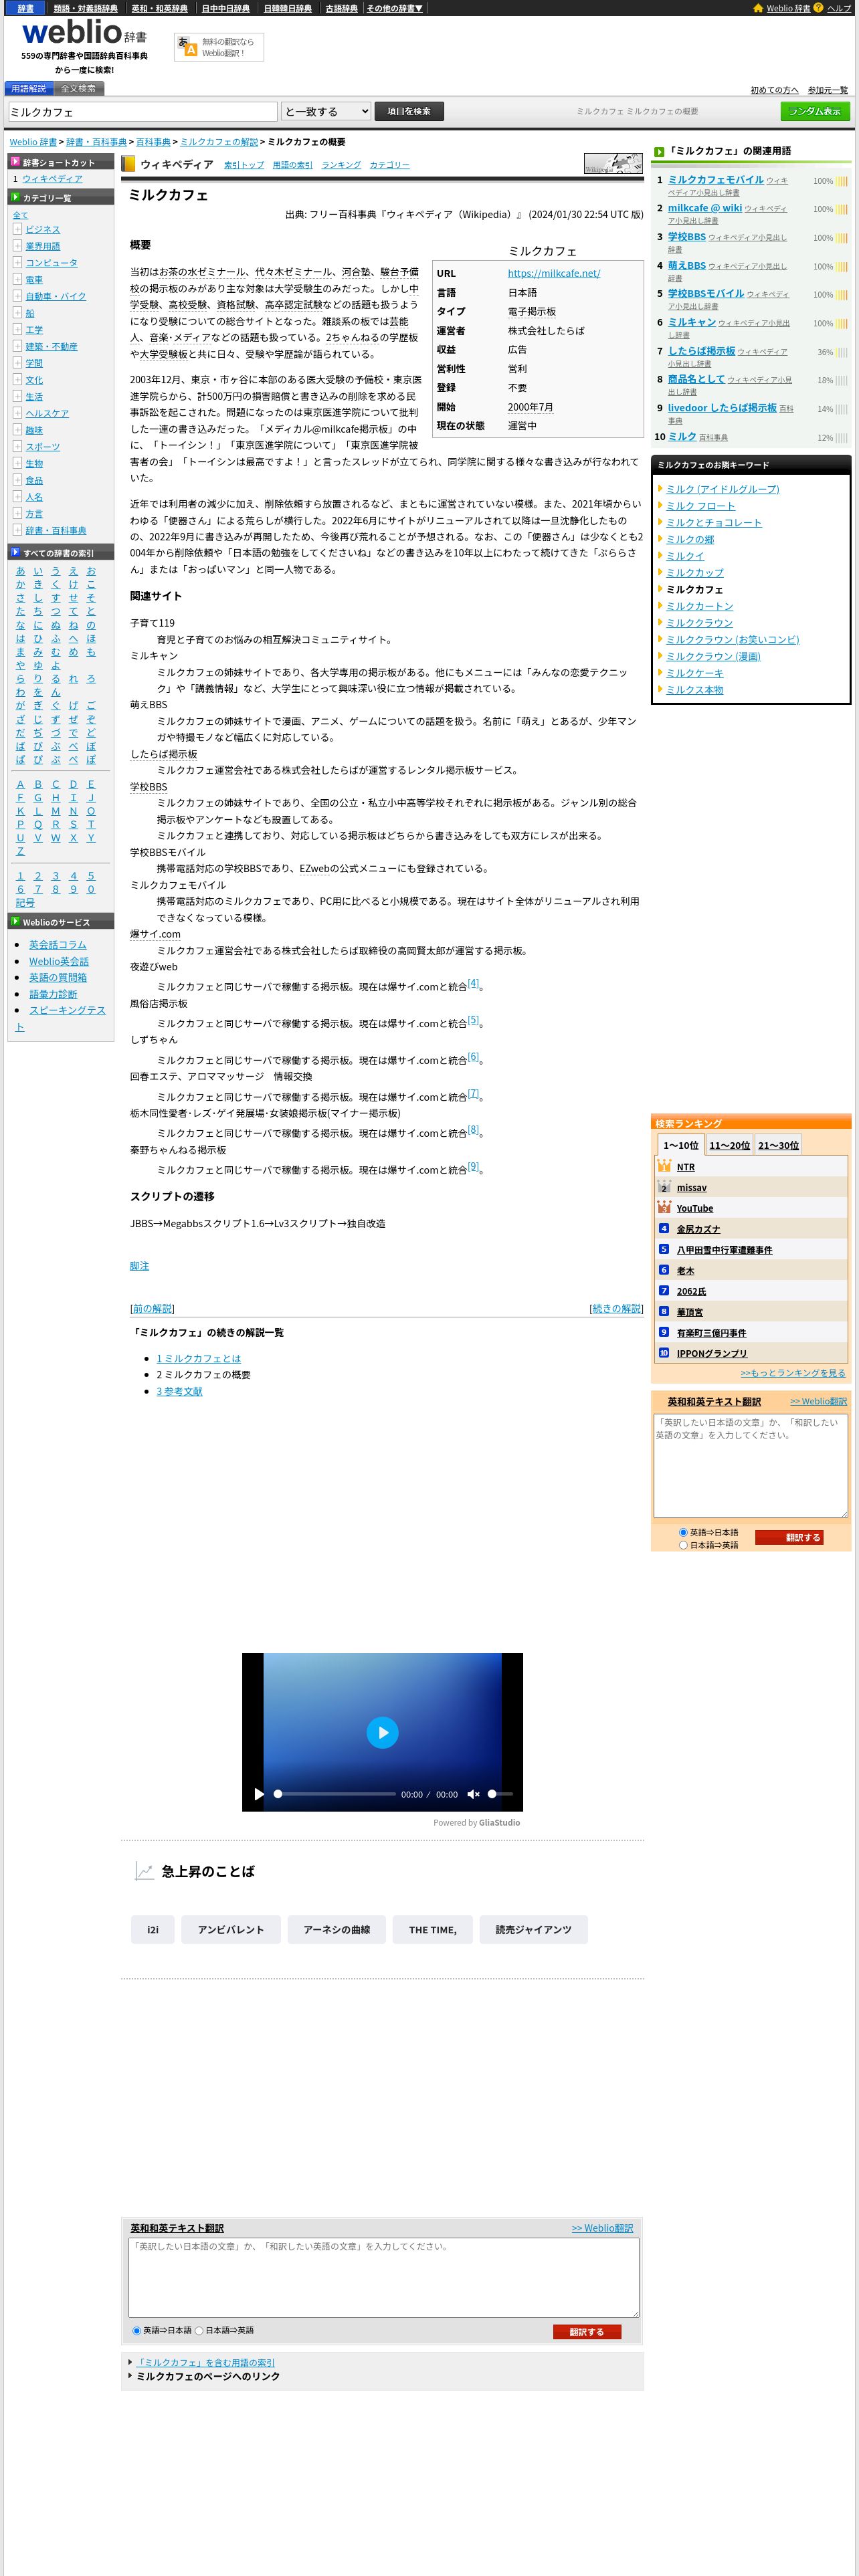Click the 前の解説 link
Image resolution: width=859 pixels, height=2576 pixels.
152,1308
